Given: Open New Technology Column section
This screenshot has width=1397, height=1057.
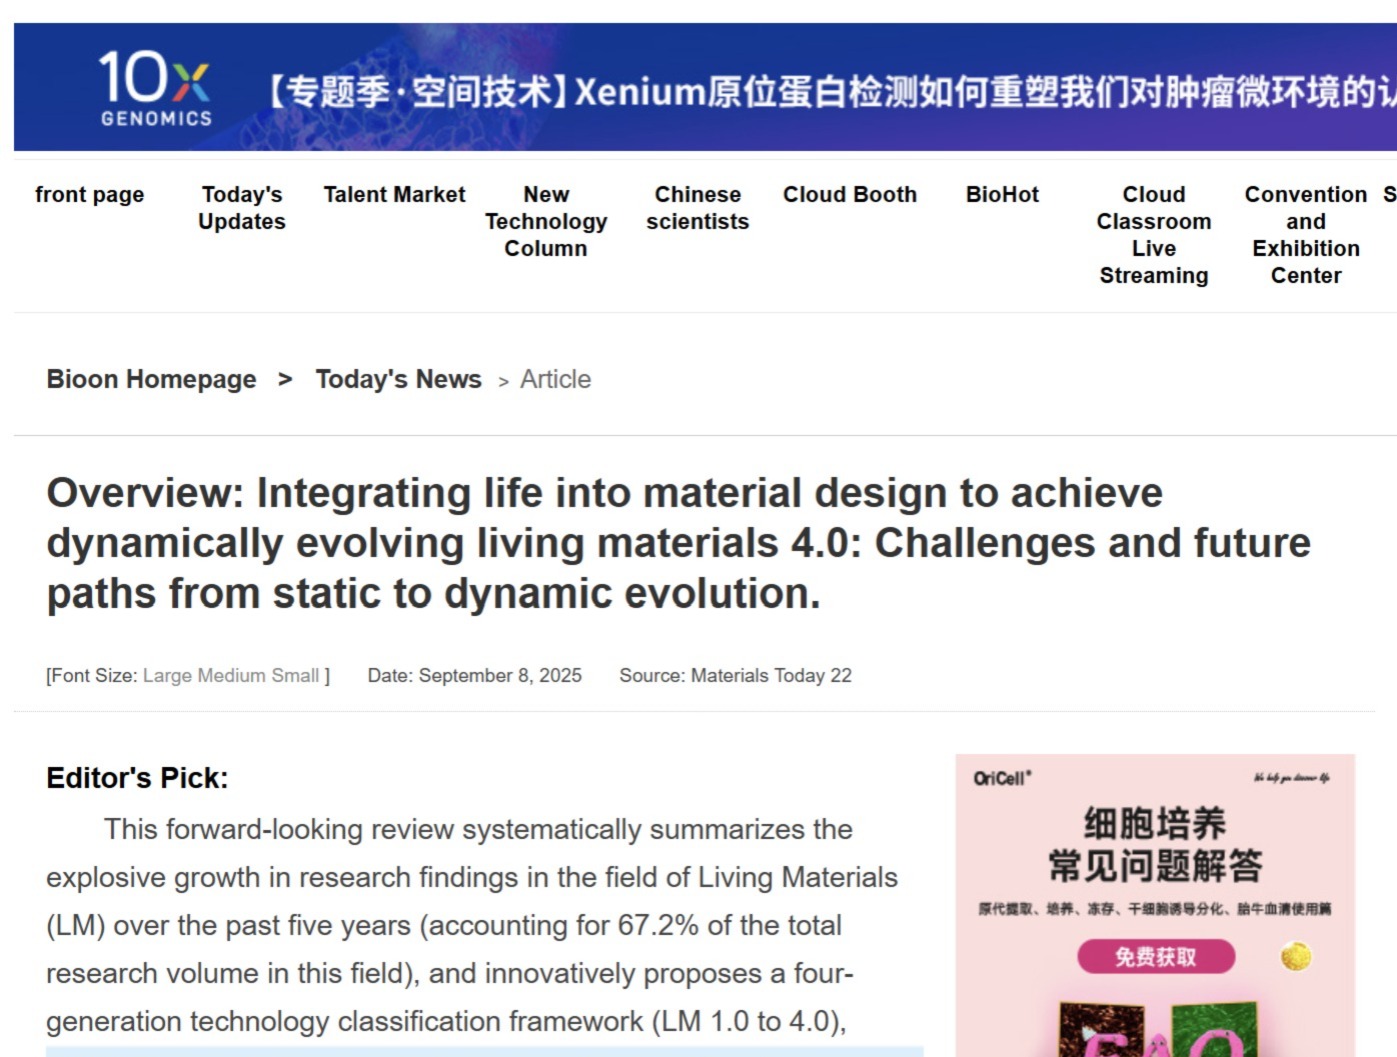Looking at the screenshot, I should click(546, 221).
